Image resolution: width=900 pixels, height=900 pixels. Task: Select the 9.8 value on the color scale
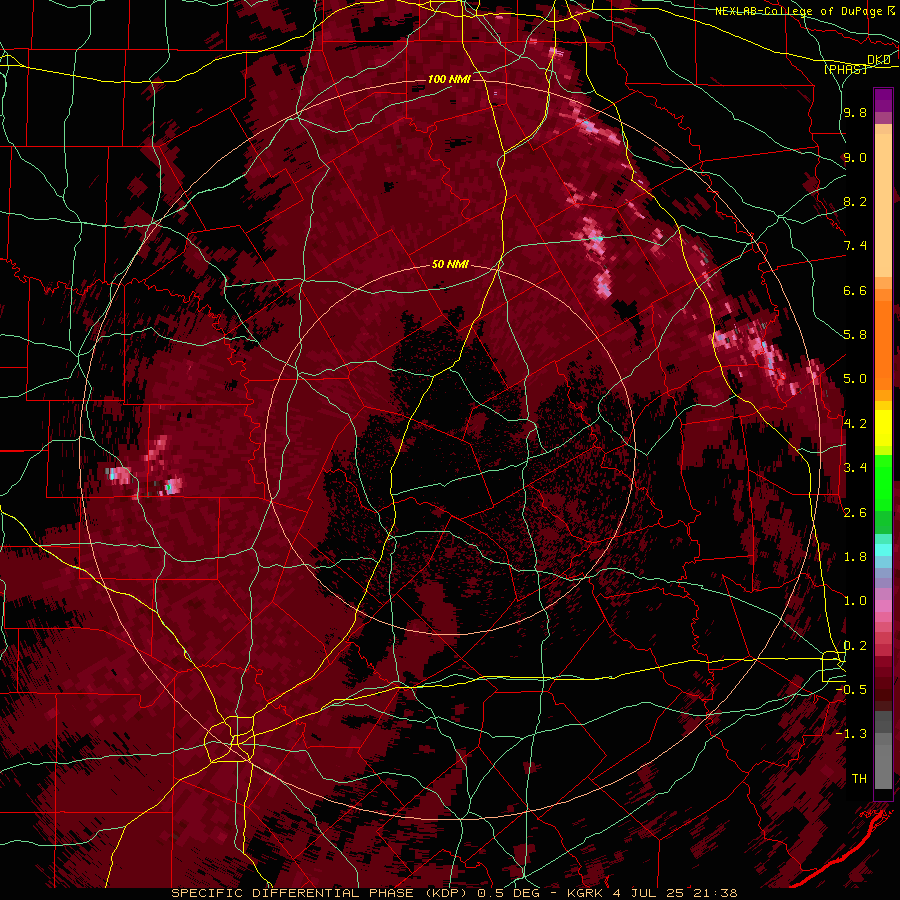pos(855,112)
